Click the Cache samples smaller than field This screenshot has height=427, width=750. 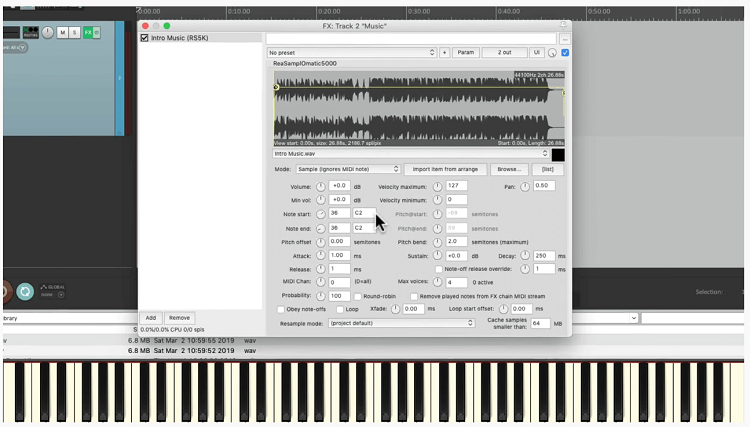(x=540, y=324)
